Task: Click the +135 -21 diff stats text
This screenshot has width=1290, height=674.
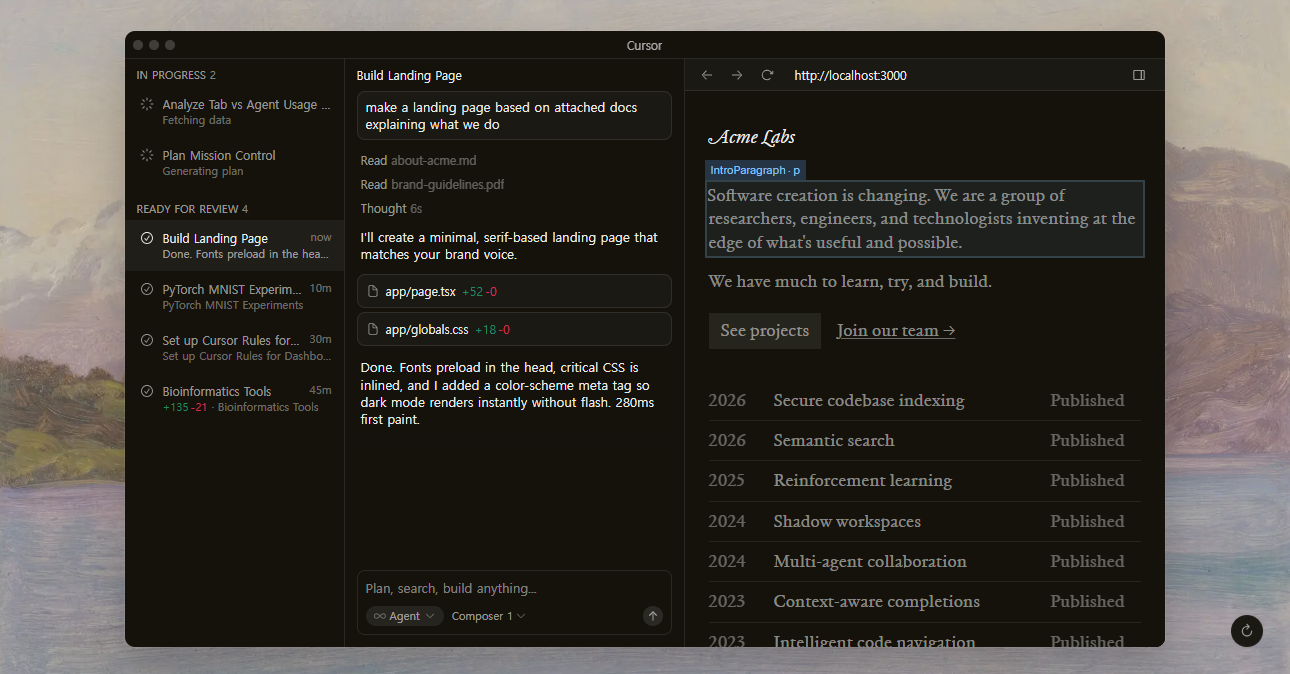Action: click(185, 407)
